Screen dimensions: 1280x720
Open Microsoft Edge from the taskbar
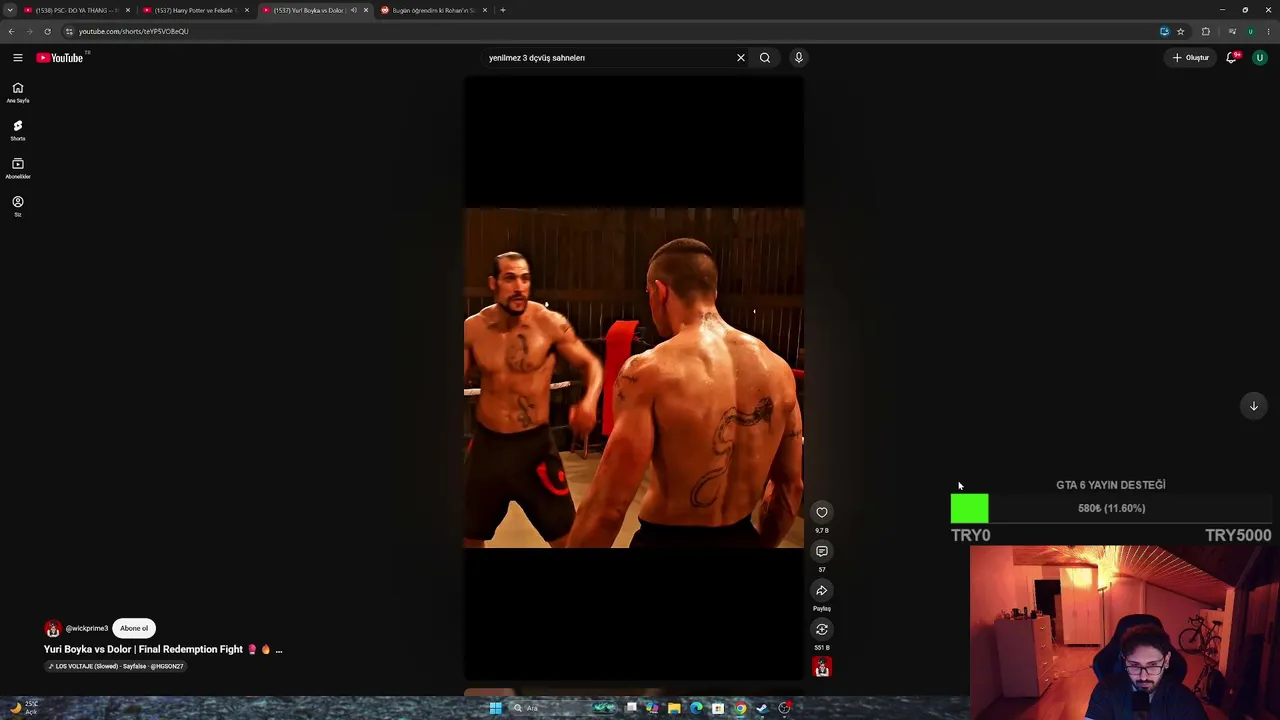tap(696, 708)
